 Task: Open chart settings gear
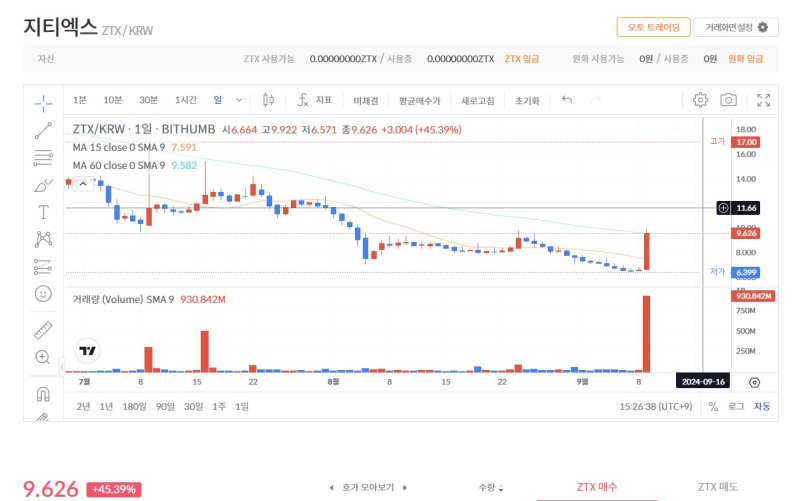tap(700, 100)
